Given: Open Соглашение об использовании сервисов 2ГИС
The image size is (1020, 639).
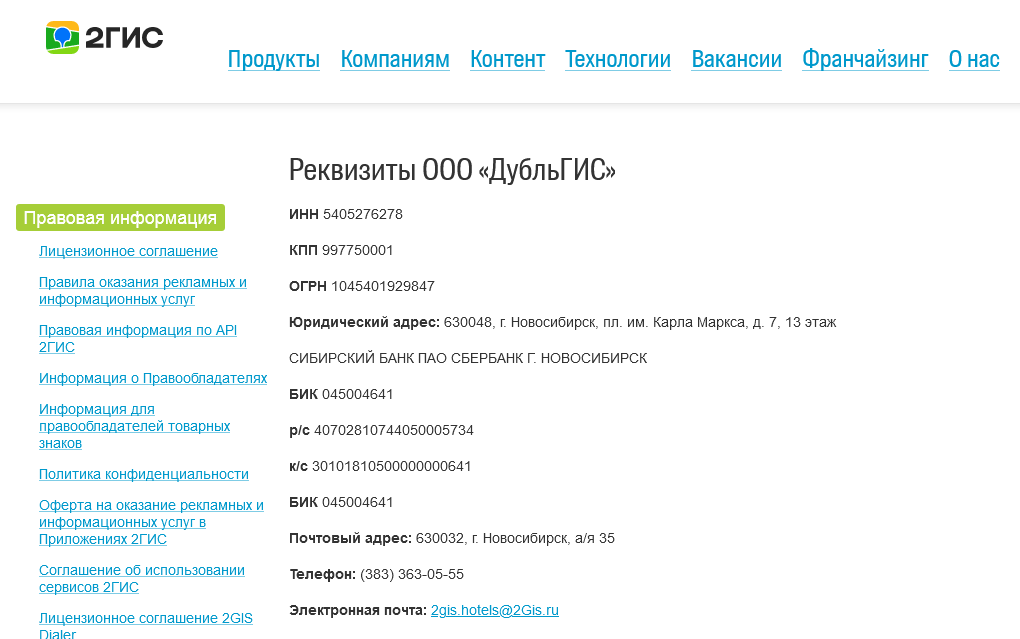Looking at the screenshot, I should [142, 578].
